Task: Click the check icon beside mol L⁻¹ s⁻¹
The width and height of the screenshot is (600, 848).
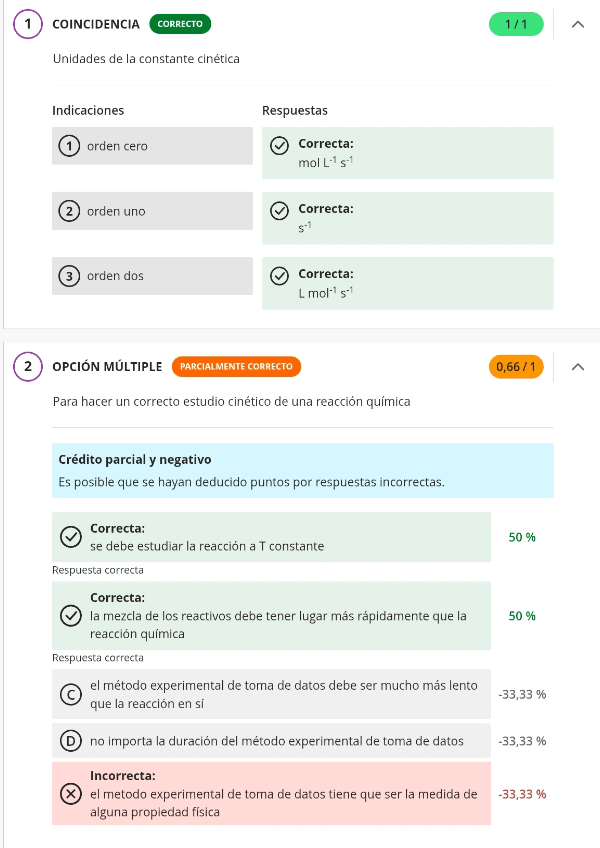Action: (280, 145)
